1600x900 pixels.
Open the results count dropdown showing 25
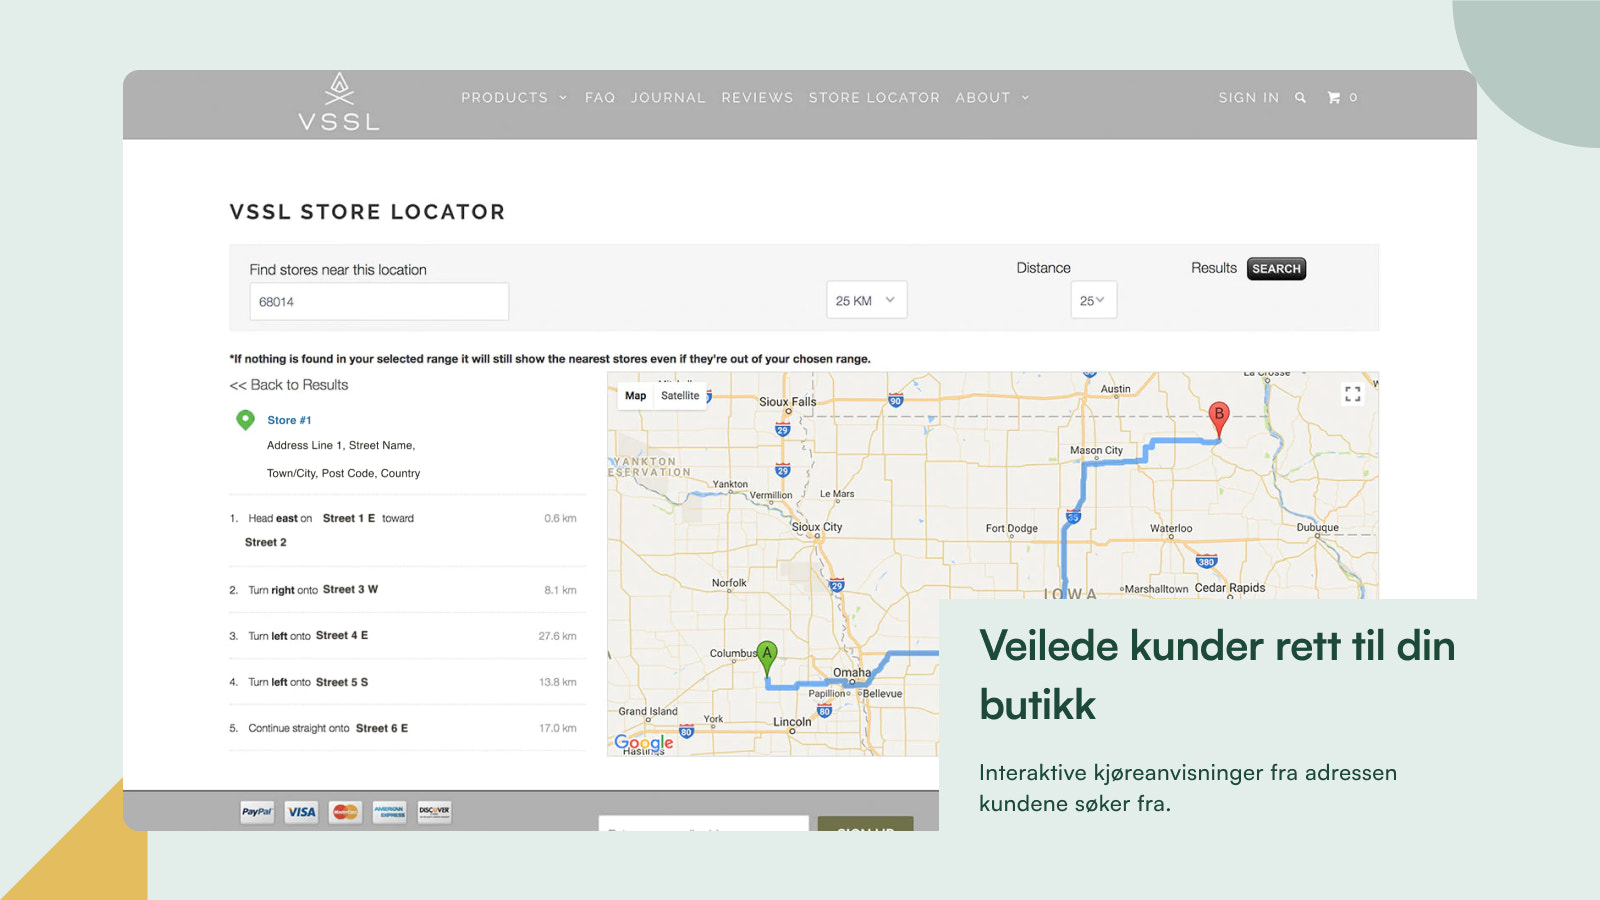[1093, 300]
